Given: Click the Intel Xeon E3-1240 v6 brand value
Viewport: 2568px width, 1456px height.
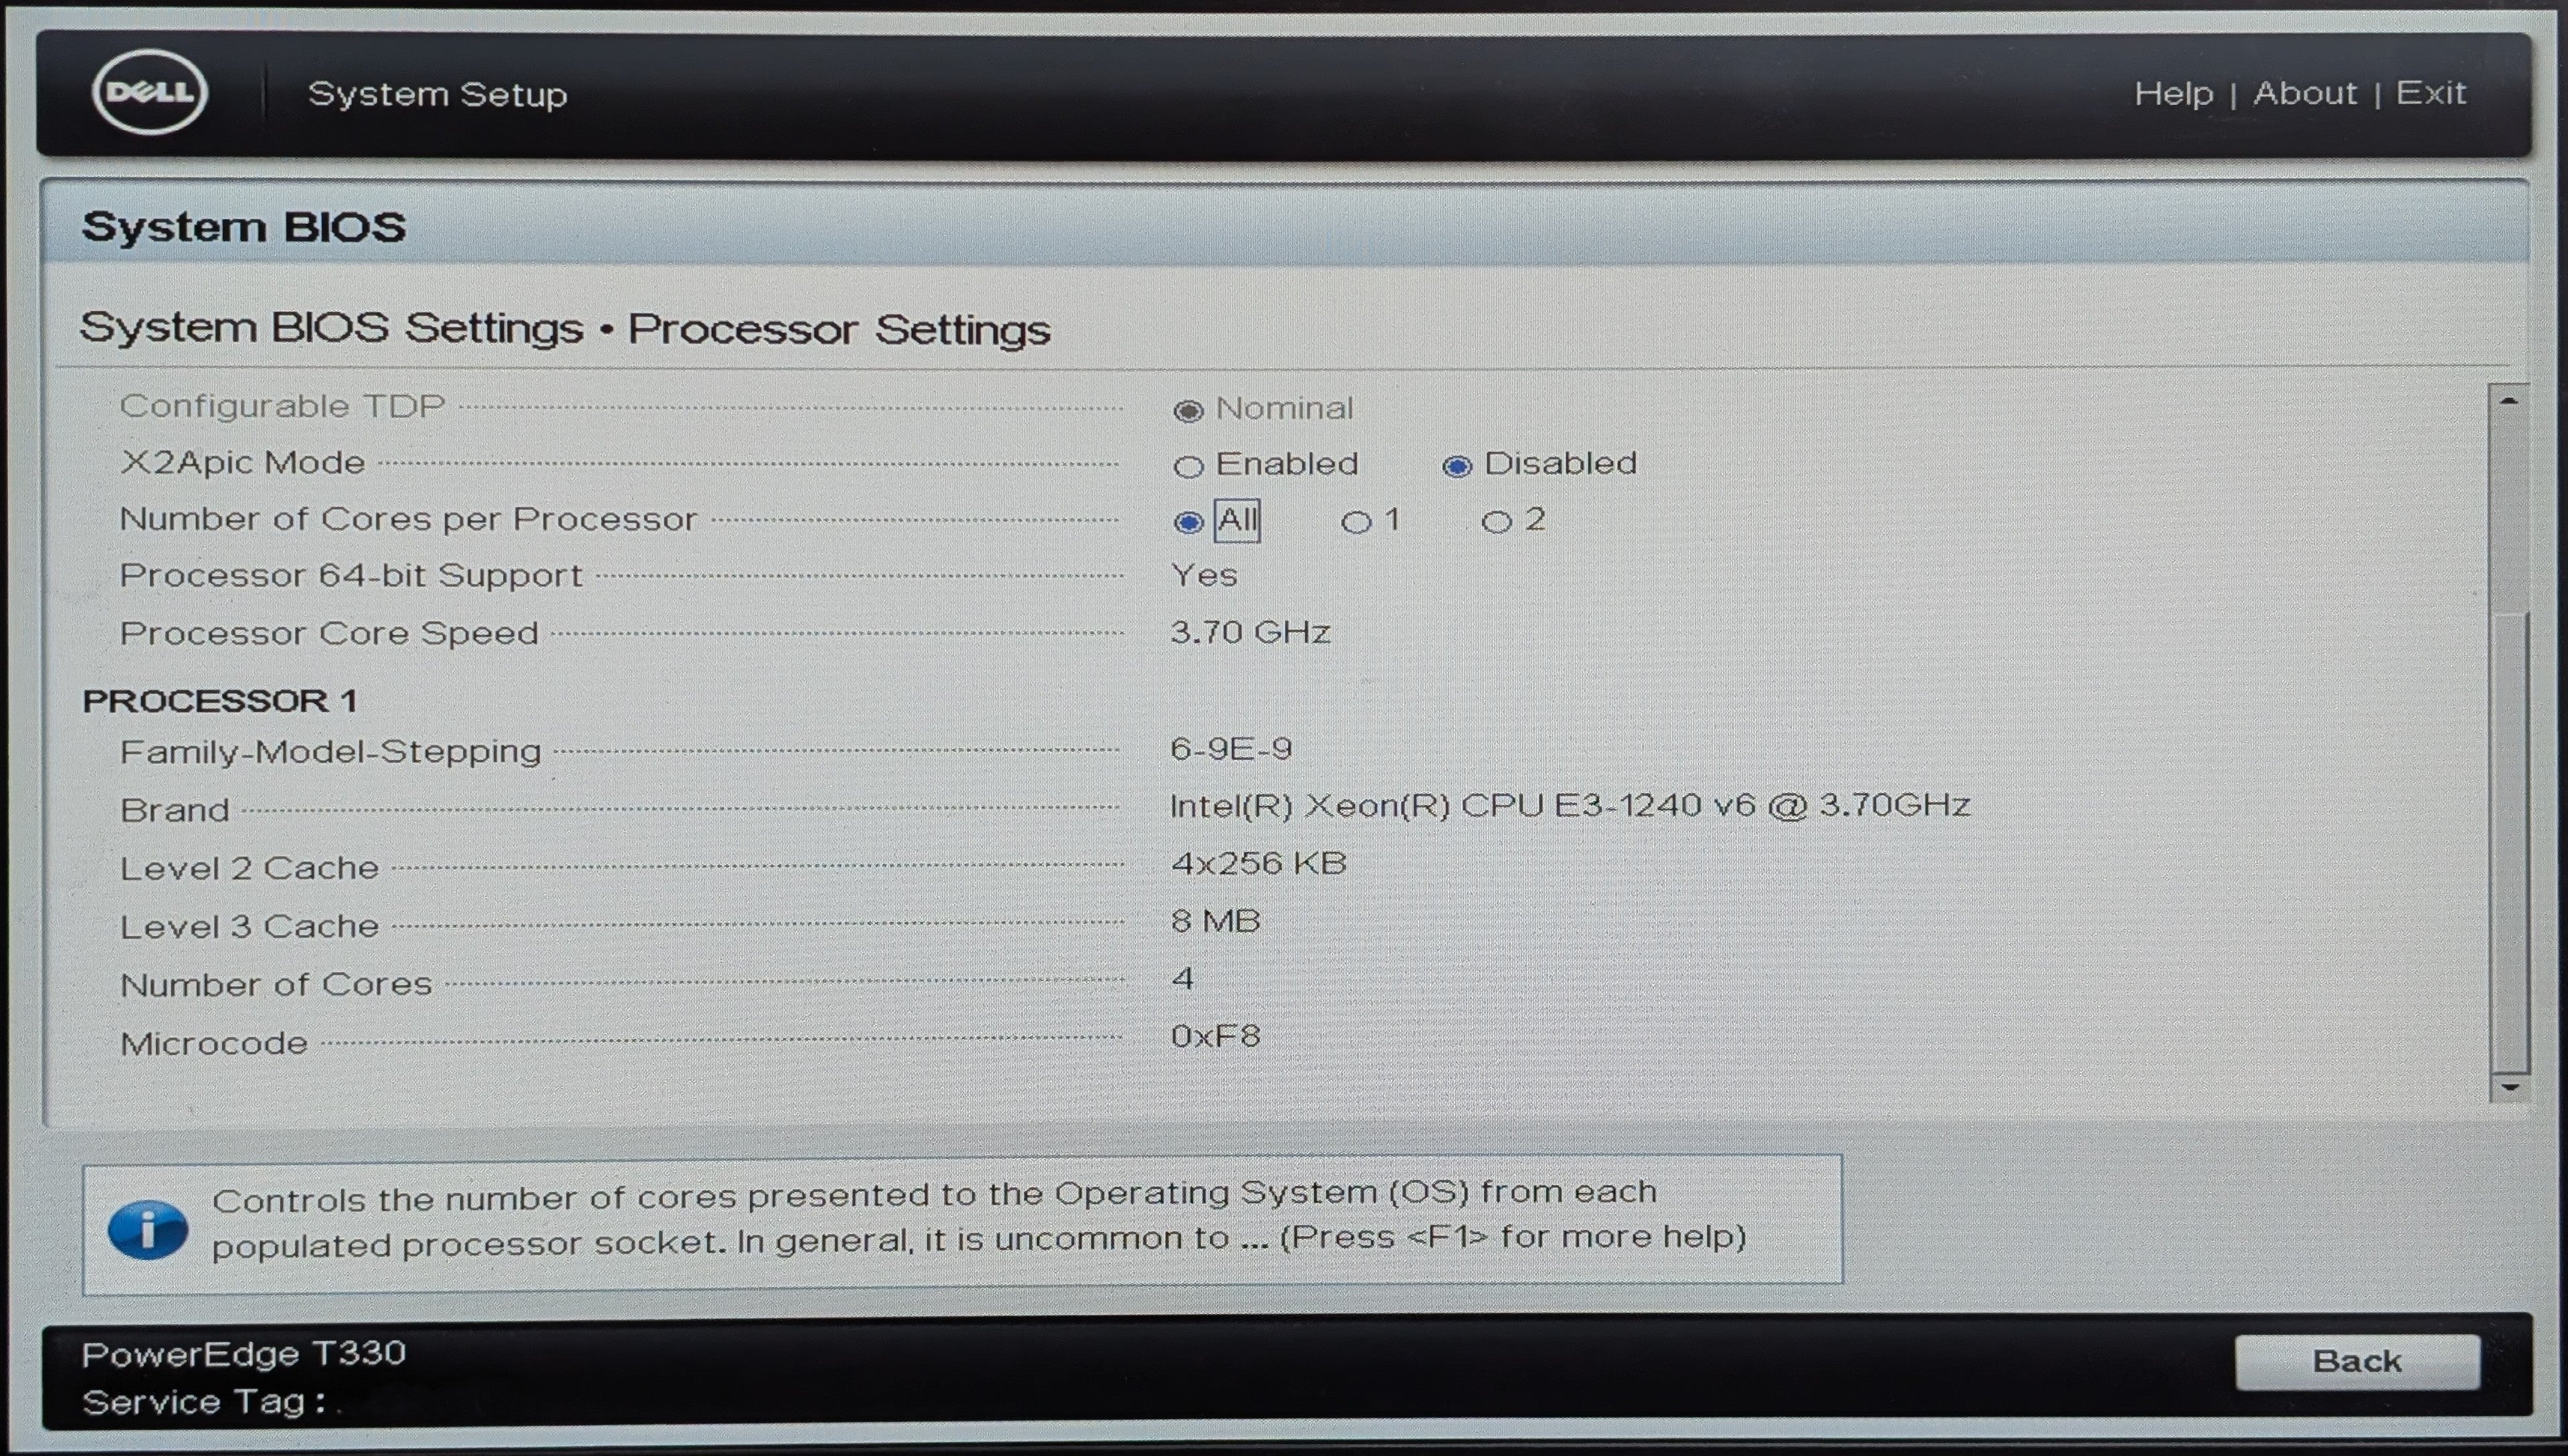Looking at the screenshot, I should [x=1570, y=805].
